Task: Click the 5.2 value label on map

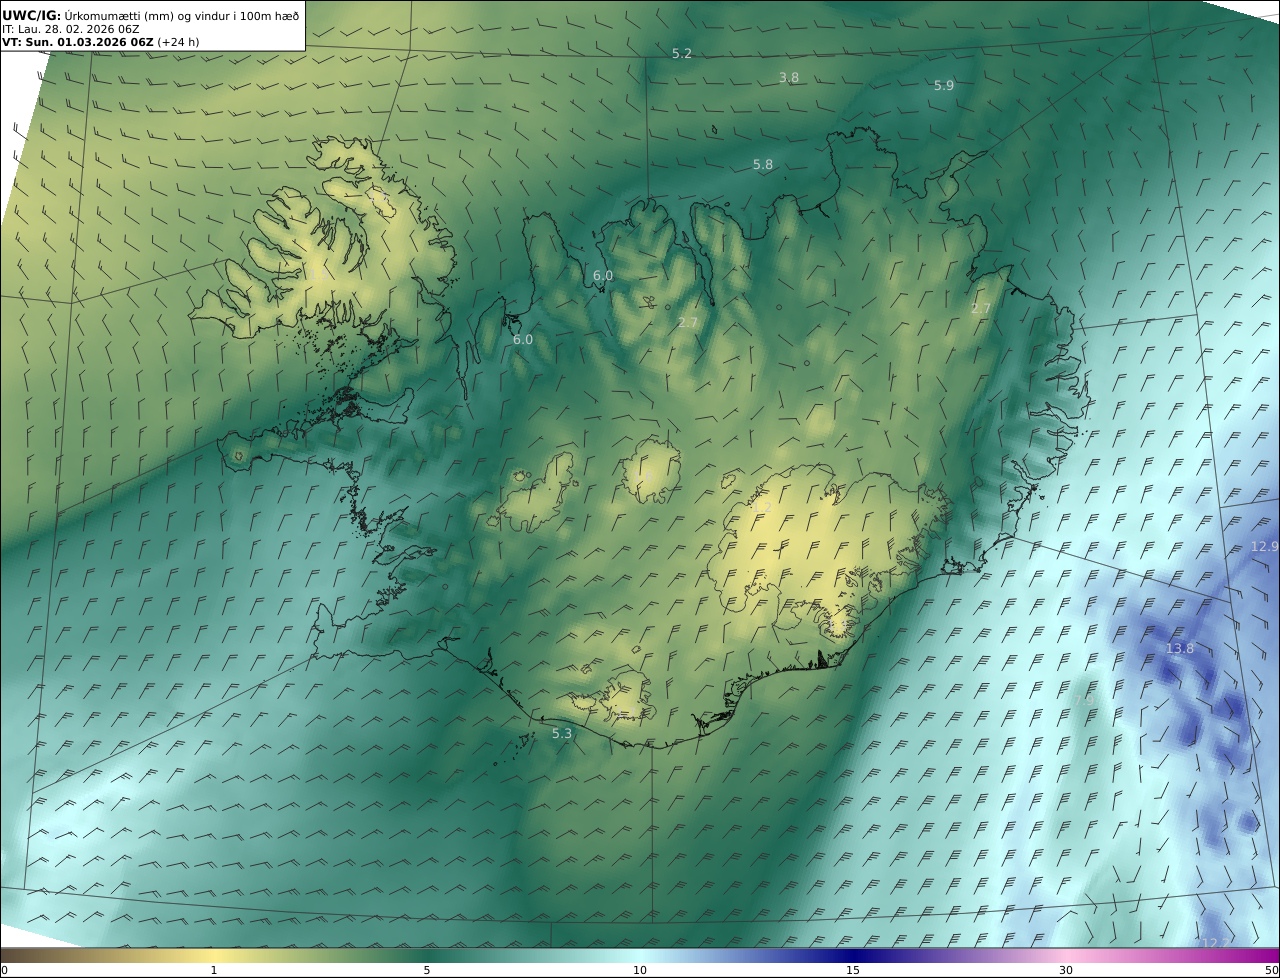Action: 682,54
